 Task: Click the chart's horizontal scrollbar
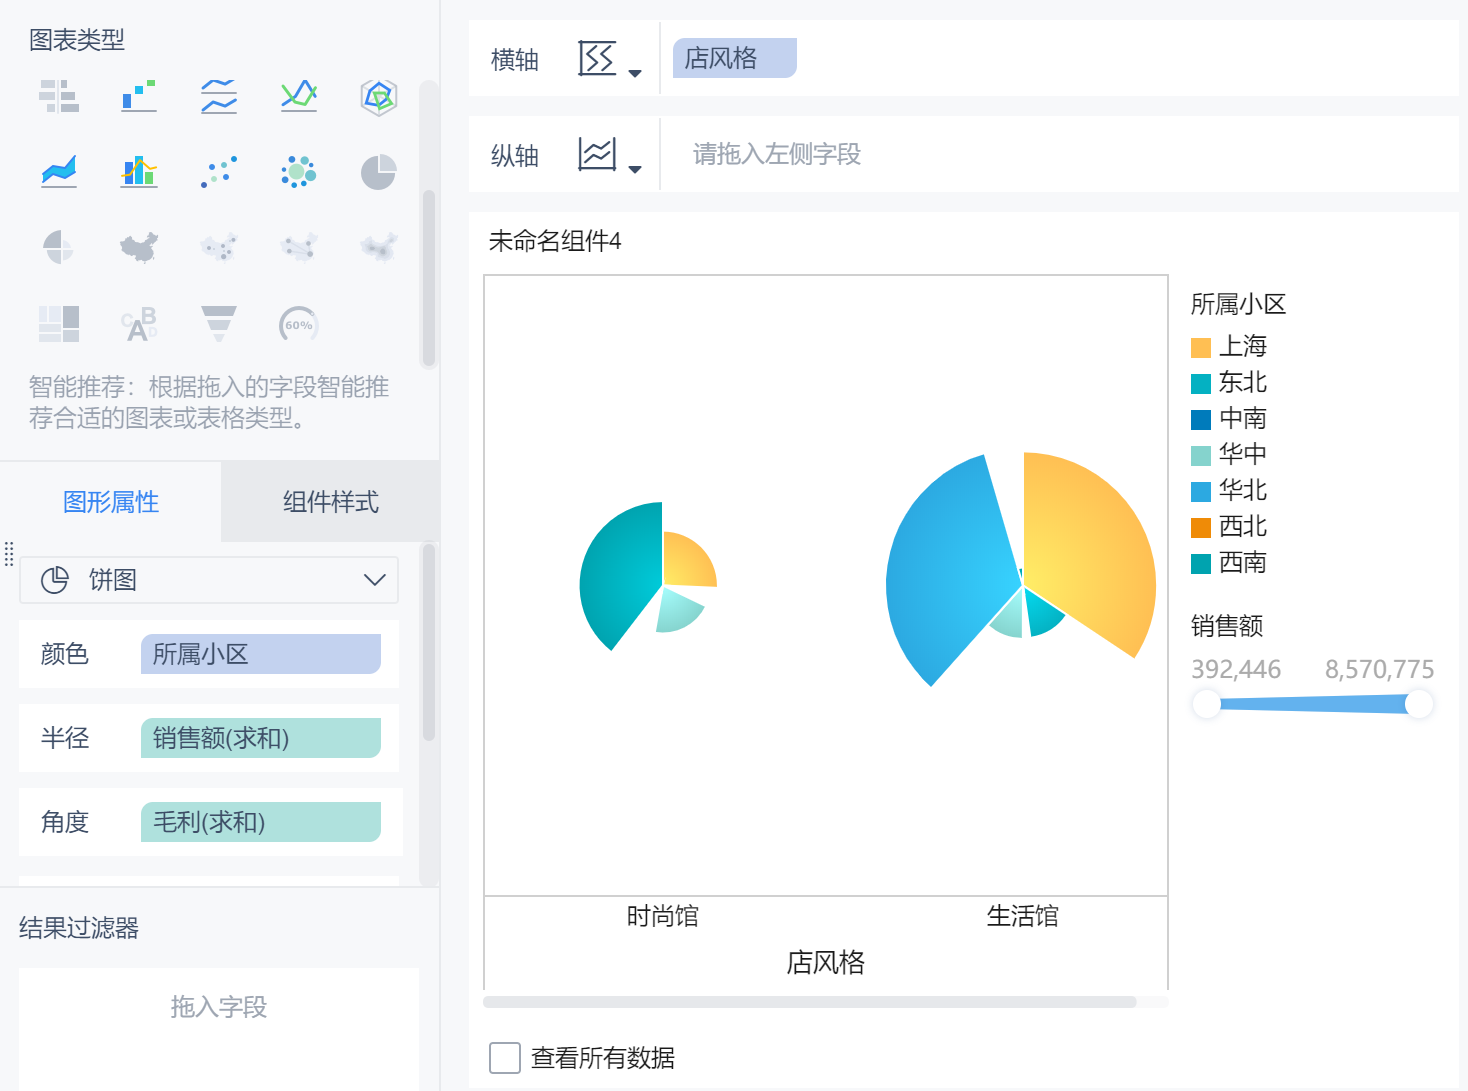click(x=810, y=1002)
